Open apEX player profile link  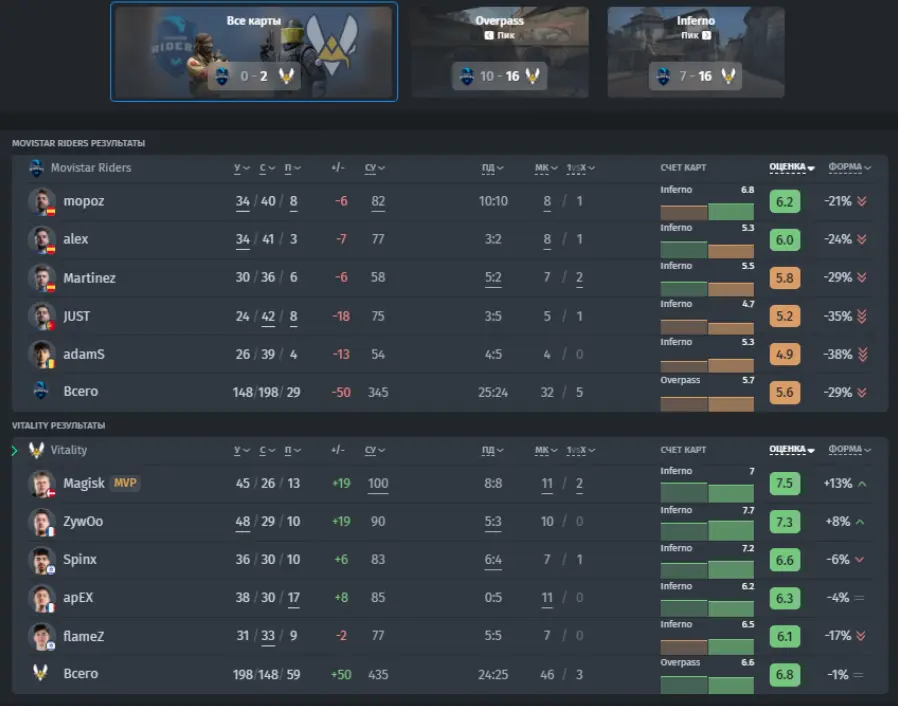pos(78,598)
